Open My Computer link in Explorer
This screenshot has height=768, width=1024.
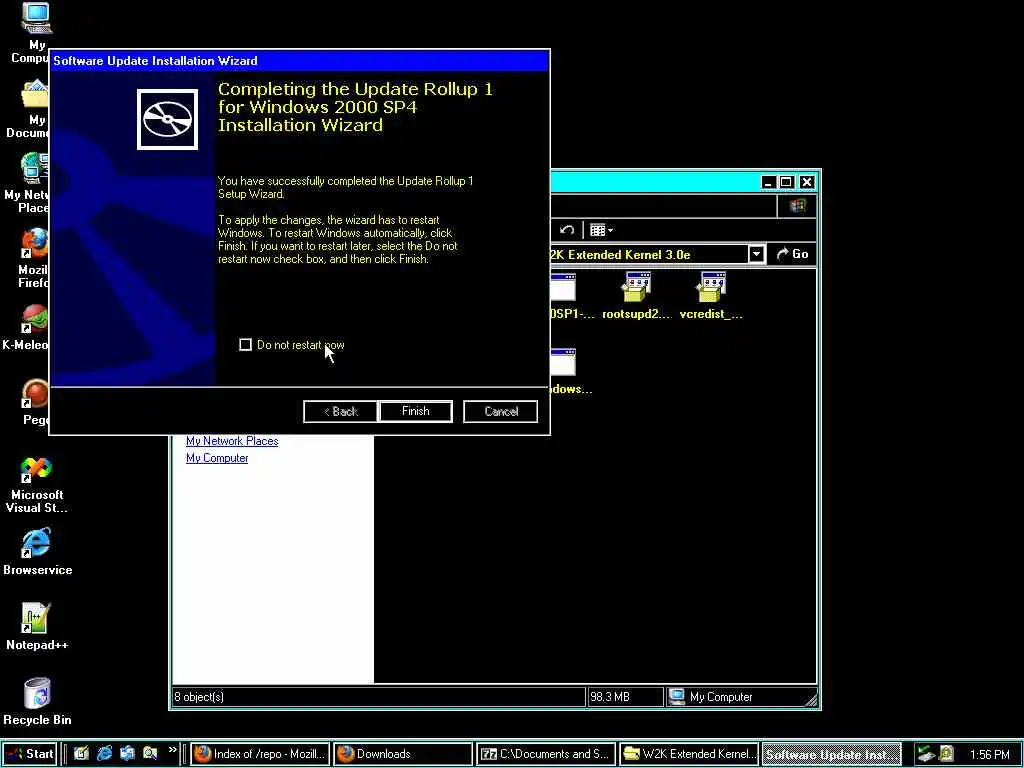217,458
